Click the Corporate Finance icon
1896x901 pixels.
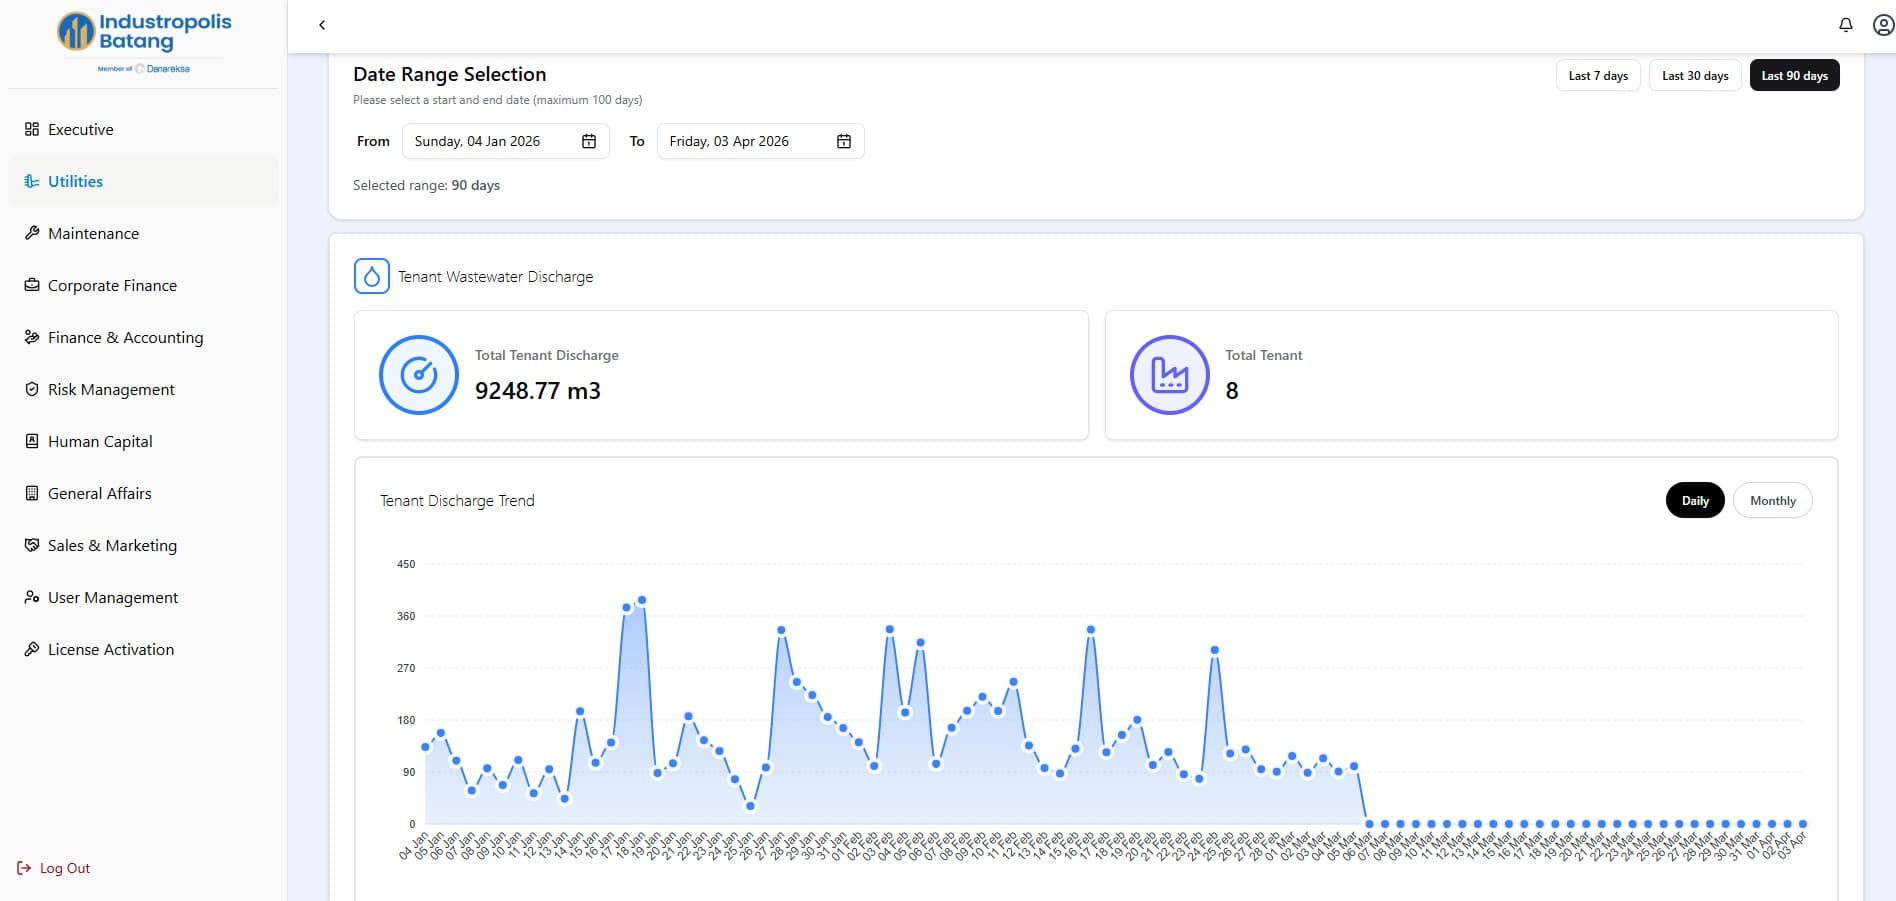(32, 285)
